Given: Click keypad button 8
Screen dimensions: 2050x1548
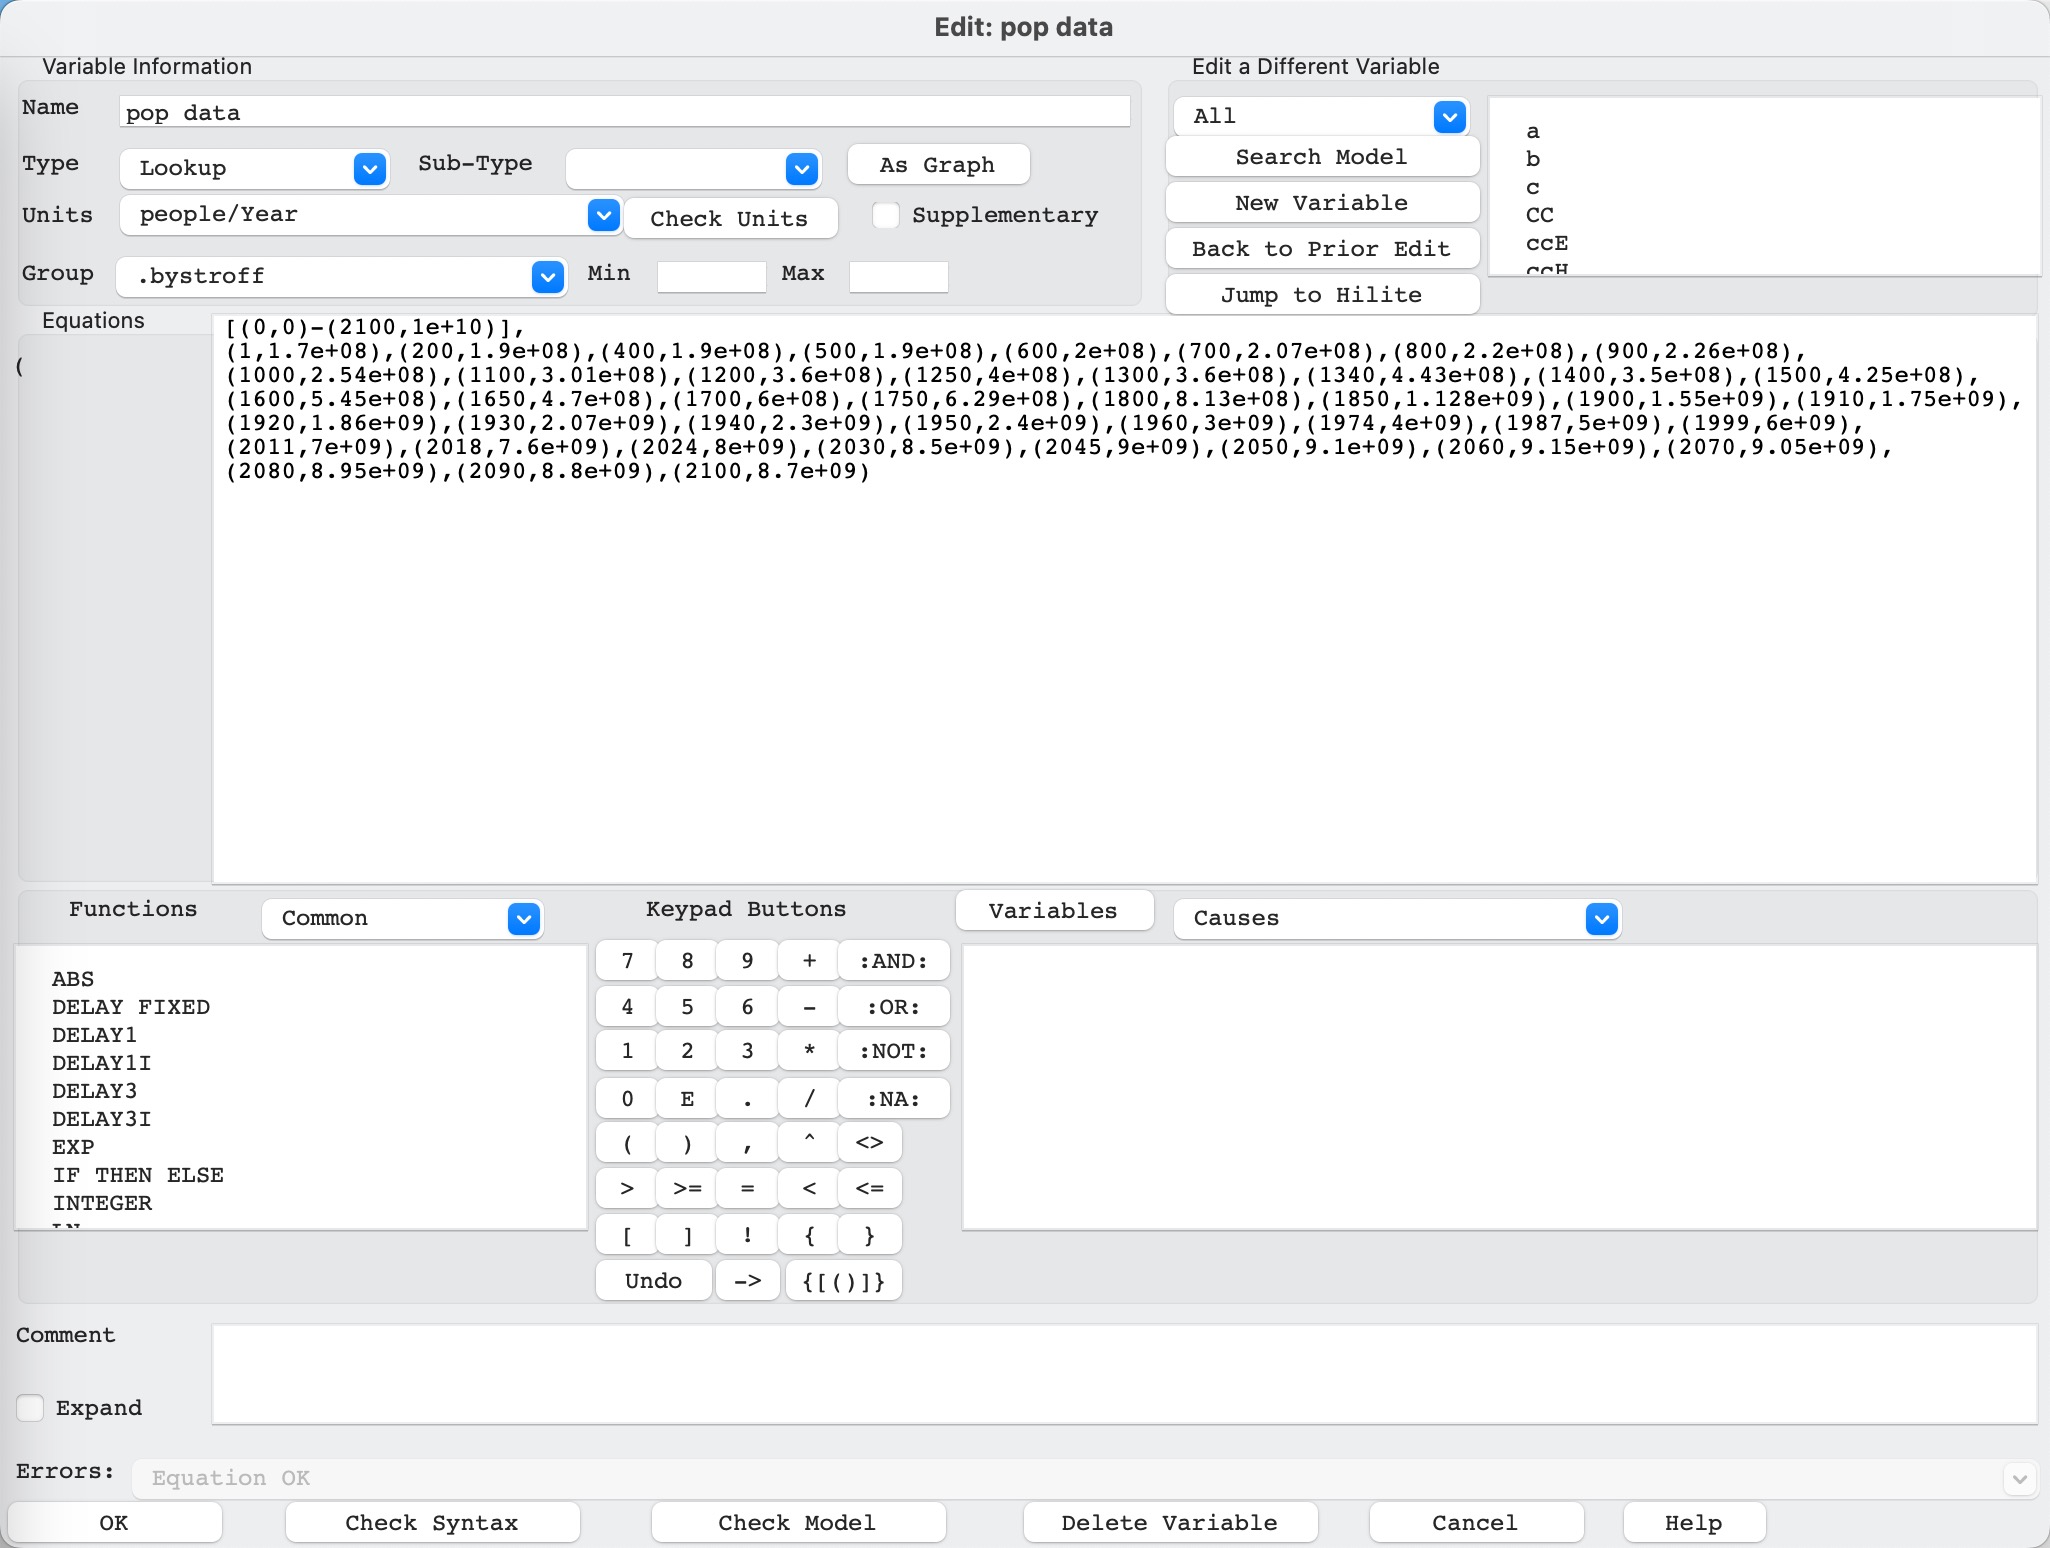Looking at the screenshot, I should point(687,960).
